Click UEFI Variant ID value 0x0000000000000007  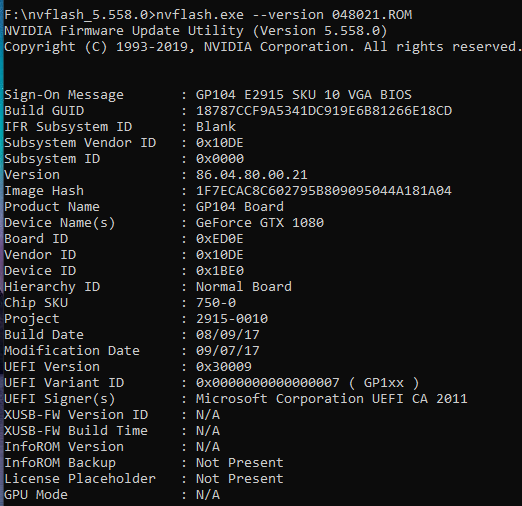coord(268,383)
